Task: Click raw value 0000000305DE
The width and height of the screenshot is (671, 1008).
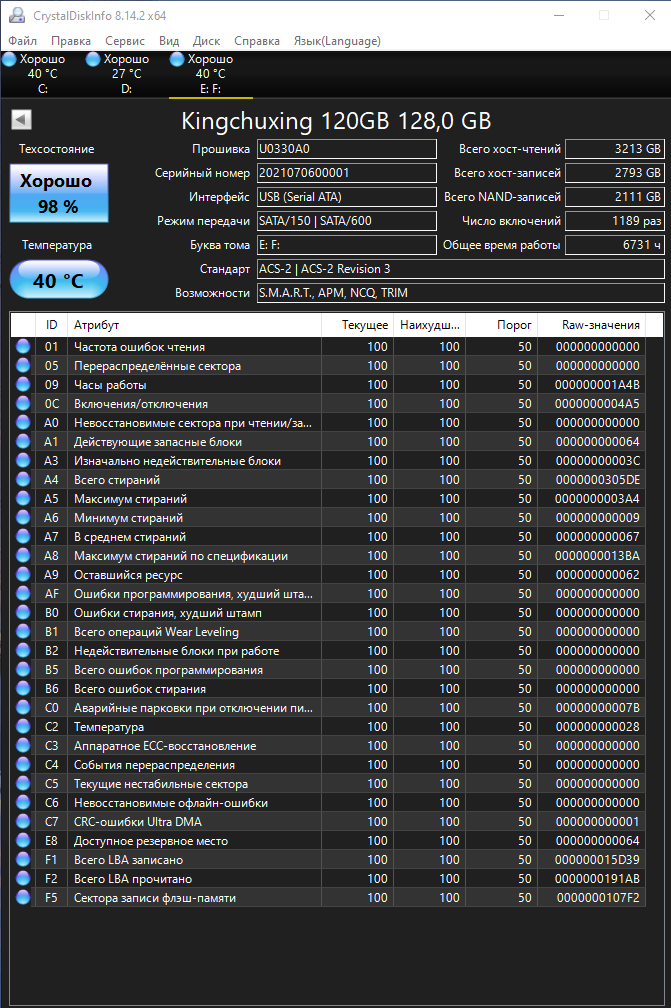Action: coord(597,480)
